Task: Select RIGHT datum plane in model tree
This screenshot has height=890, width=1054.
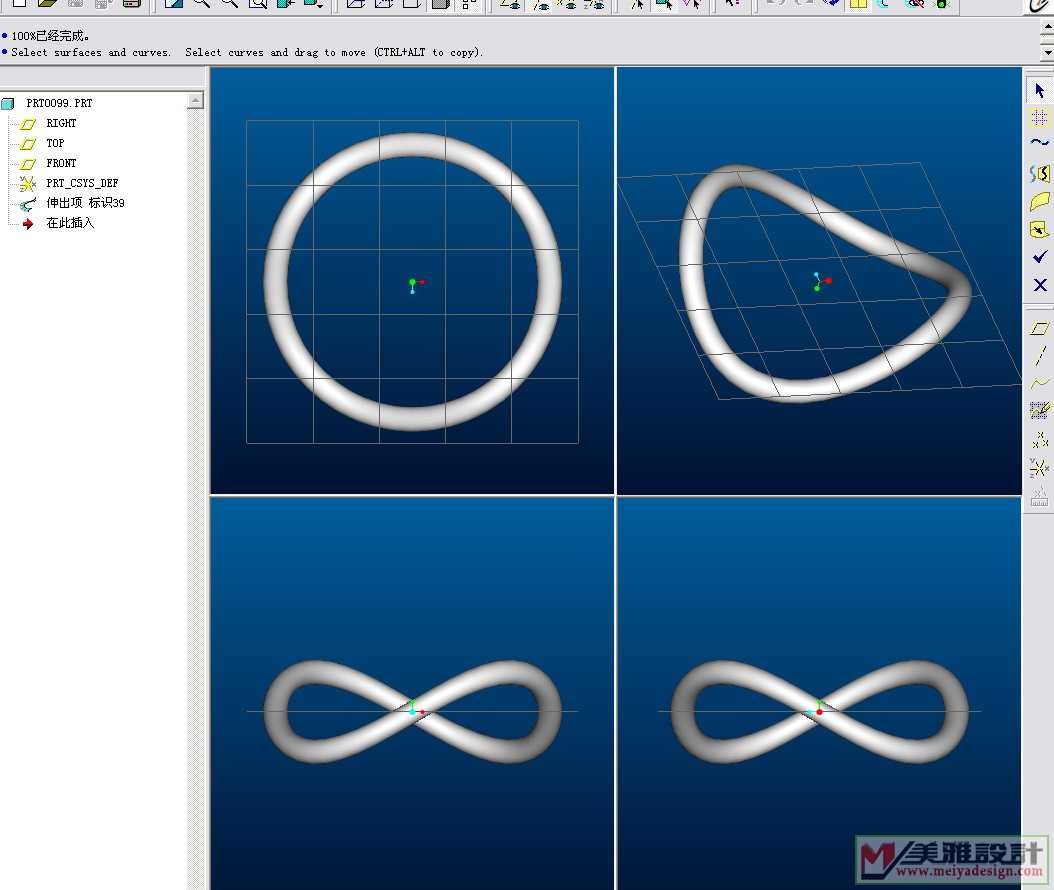Action: coord(60,123)
